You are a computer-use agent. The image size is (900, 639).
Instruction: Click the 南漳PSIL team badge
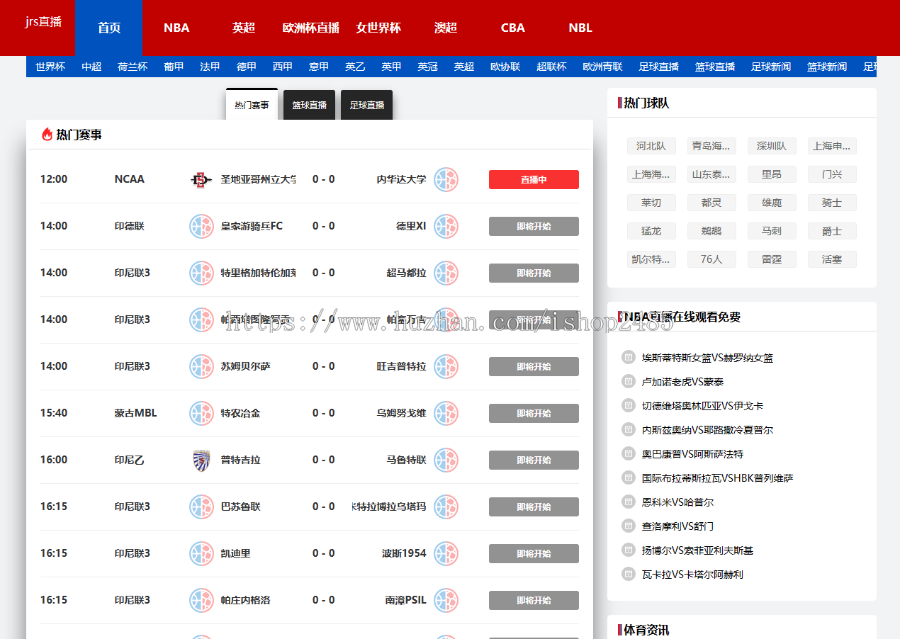[446, 601]
